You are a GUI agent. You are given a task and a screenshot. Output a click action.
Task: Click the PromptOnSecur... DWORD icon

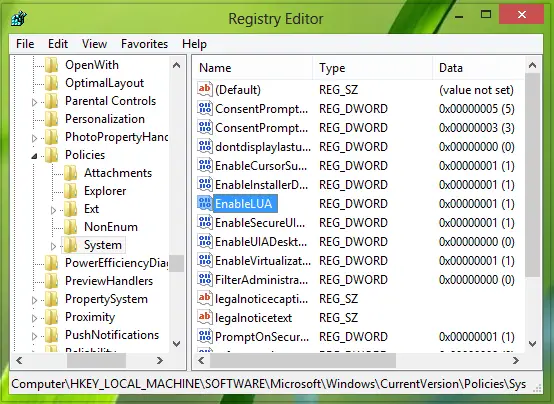point(205,336)
